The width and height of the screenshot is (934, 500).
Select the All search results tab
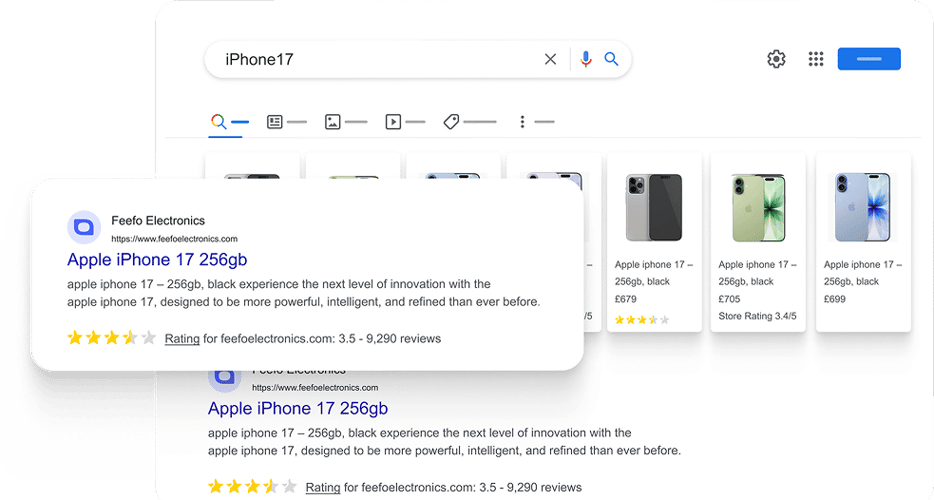[229, 122]
